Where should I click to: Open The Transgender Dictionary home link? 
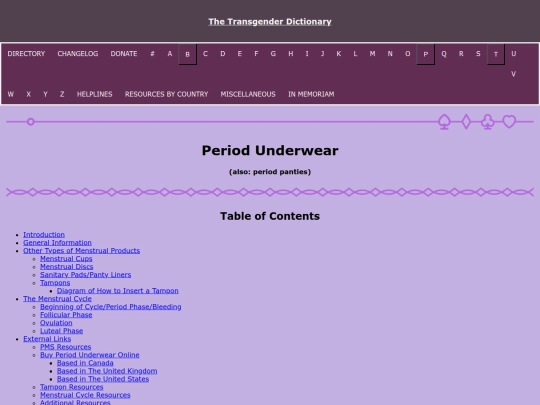tap(270, 21)
